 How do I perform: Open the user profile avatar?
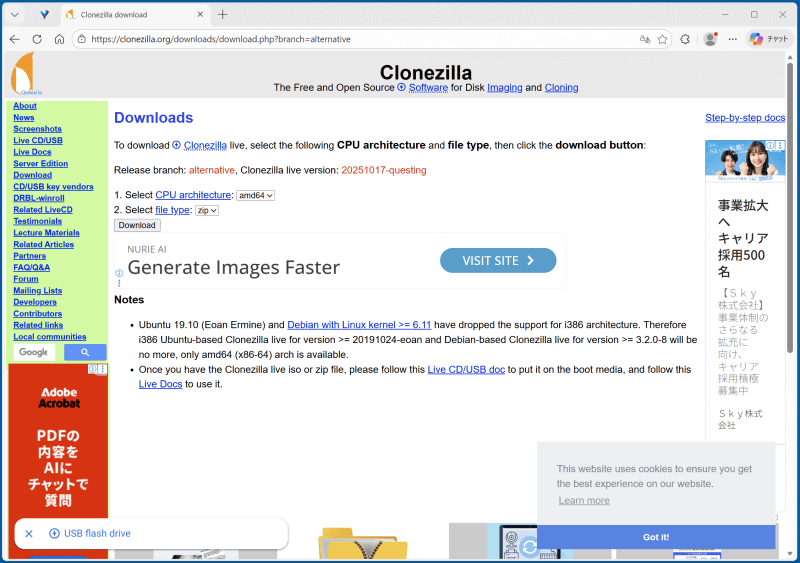(x=710, y=39)
